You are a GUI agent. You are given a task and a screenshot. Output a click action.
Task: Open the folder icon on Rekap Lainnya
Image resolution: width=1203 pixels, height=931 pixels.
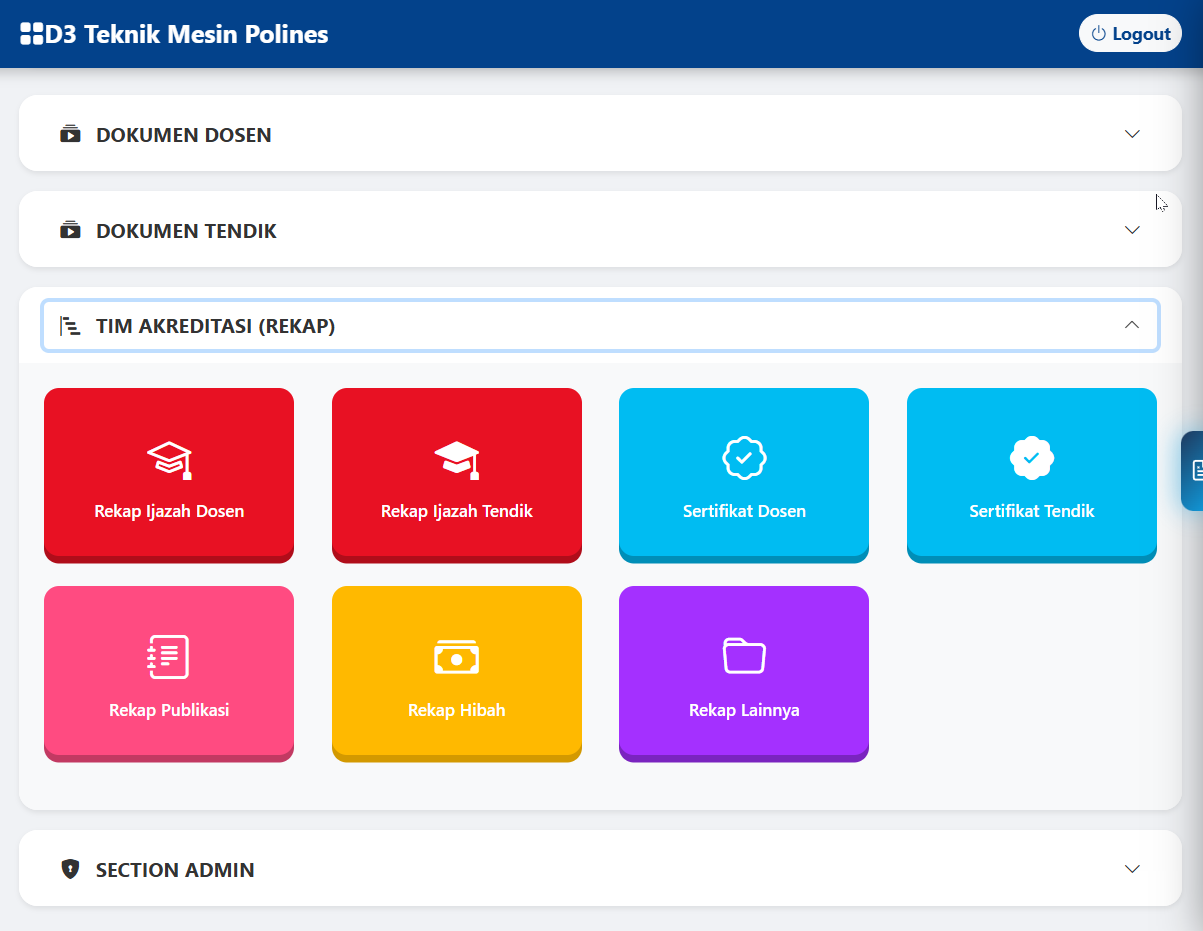(x=743, y=657)
